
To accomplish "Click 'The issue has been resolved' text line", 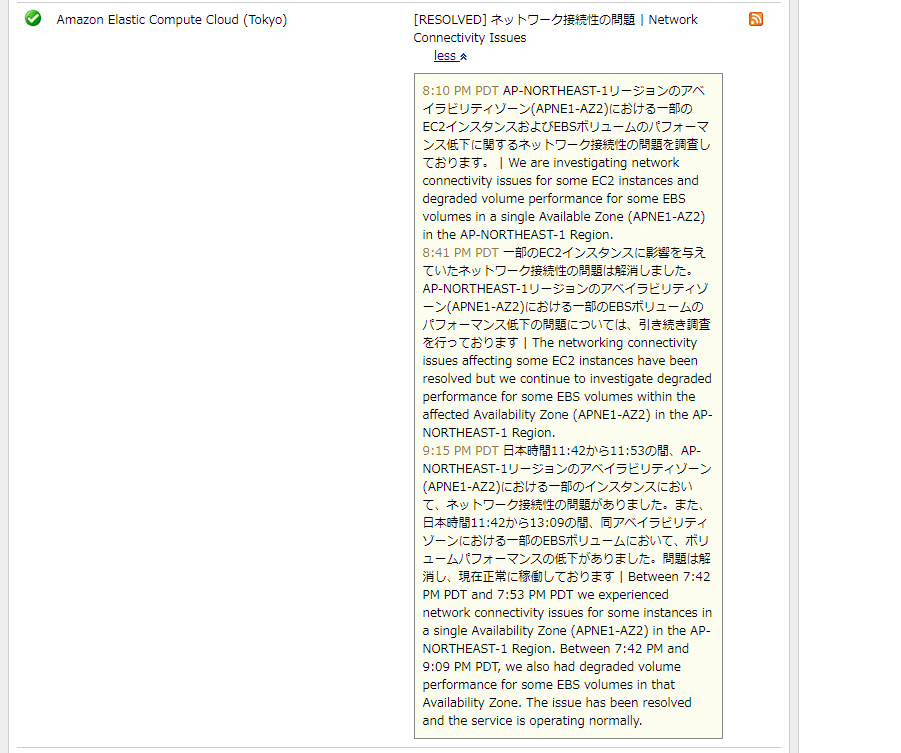I will 609,702.
